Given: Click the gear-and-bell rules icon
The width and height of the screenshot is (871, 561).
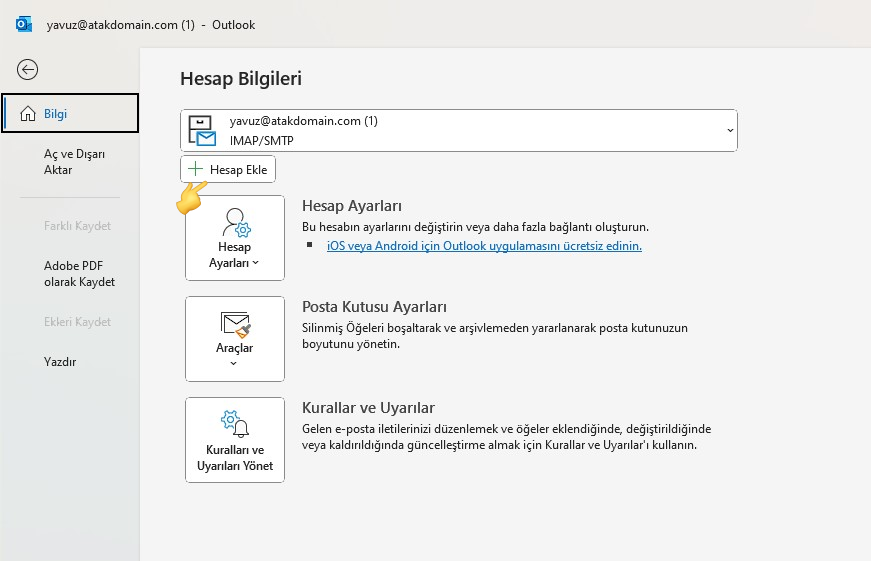Looking at the screenshot, I should tap(235, 424).
